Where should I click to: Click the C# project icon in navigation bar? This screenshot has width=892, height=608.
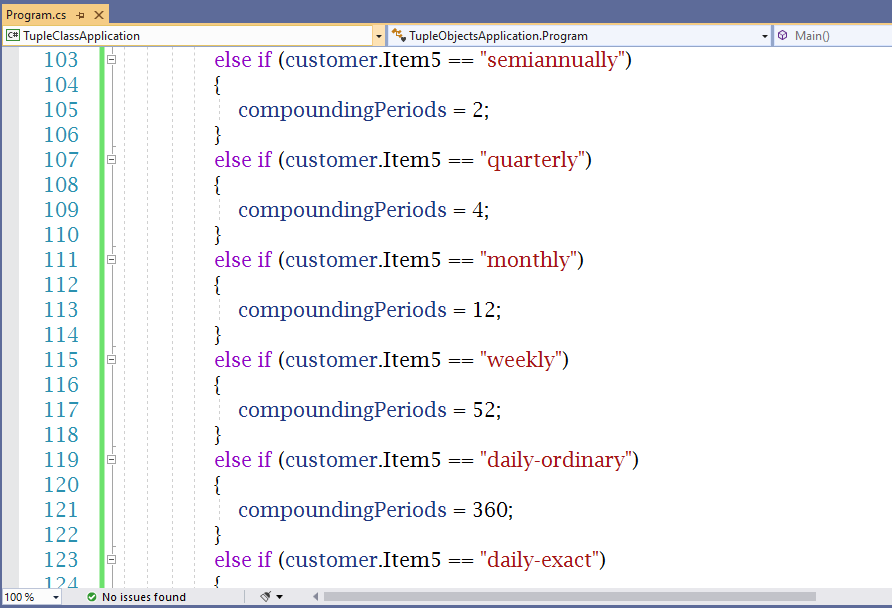tap(13, 36)
